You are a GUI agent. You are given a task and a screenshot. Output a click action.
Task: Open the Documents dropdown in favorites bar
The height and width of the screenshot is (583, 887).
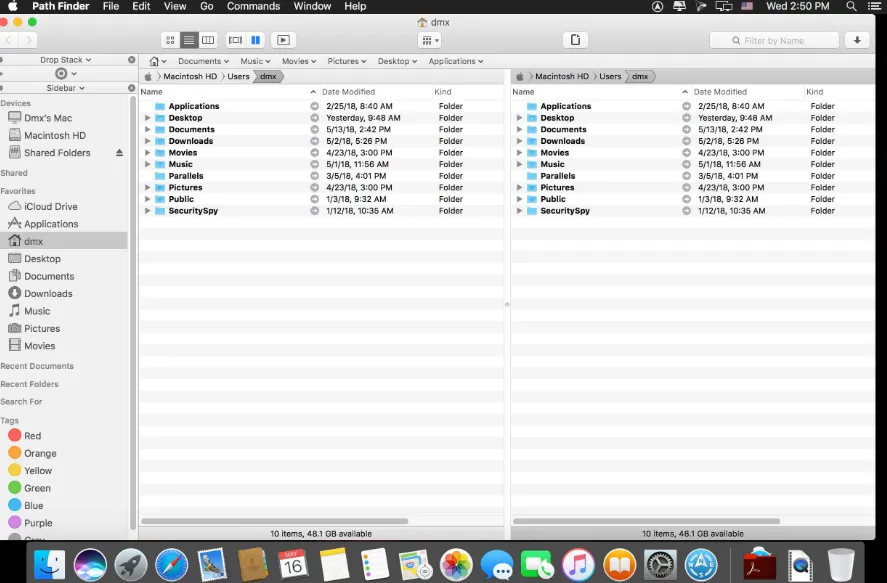click(x=203, y=61)
